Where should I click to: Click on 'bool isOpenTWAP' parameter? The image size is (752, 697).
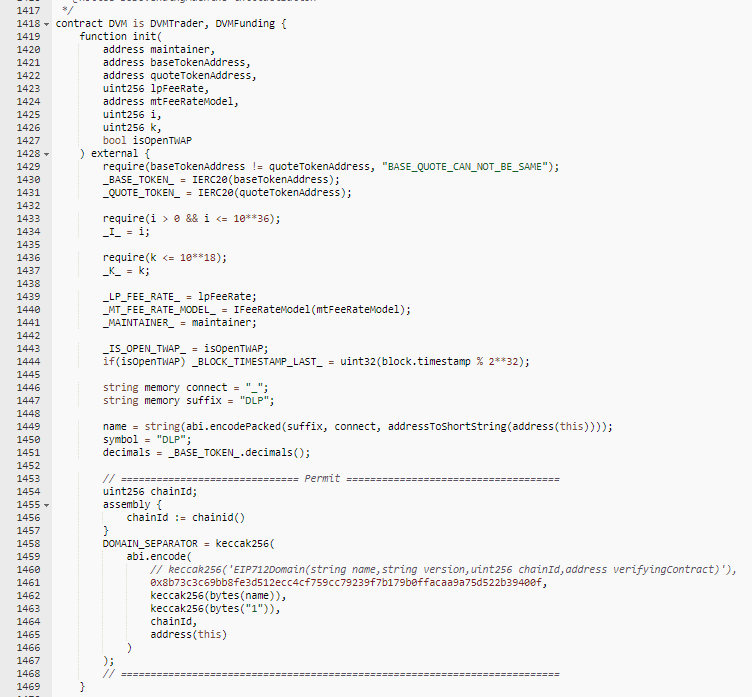pos(147,141)
